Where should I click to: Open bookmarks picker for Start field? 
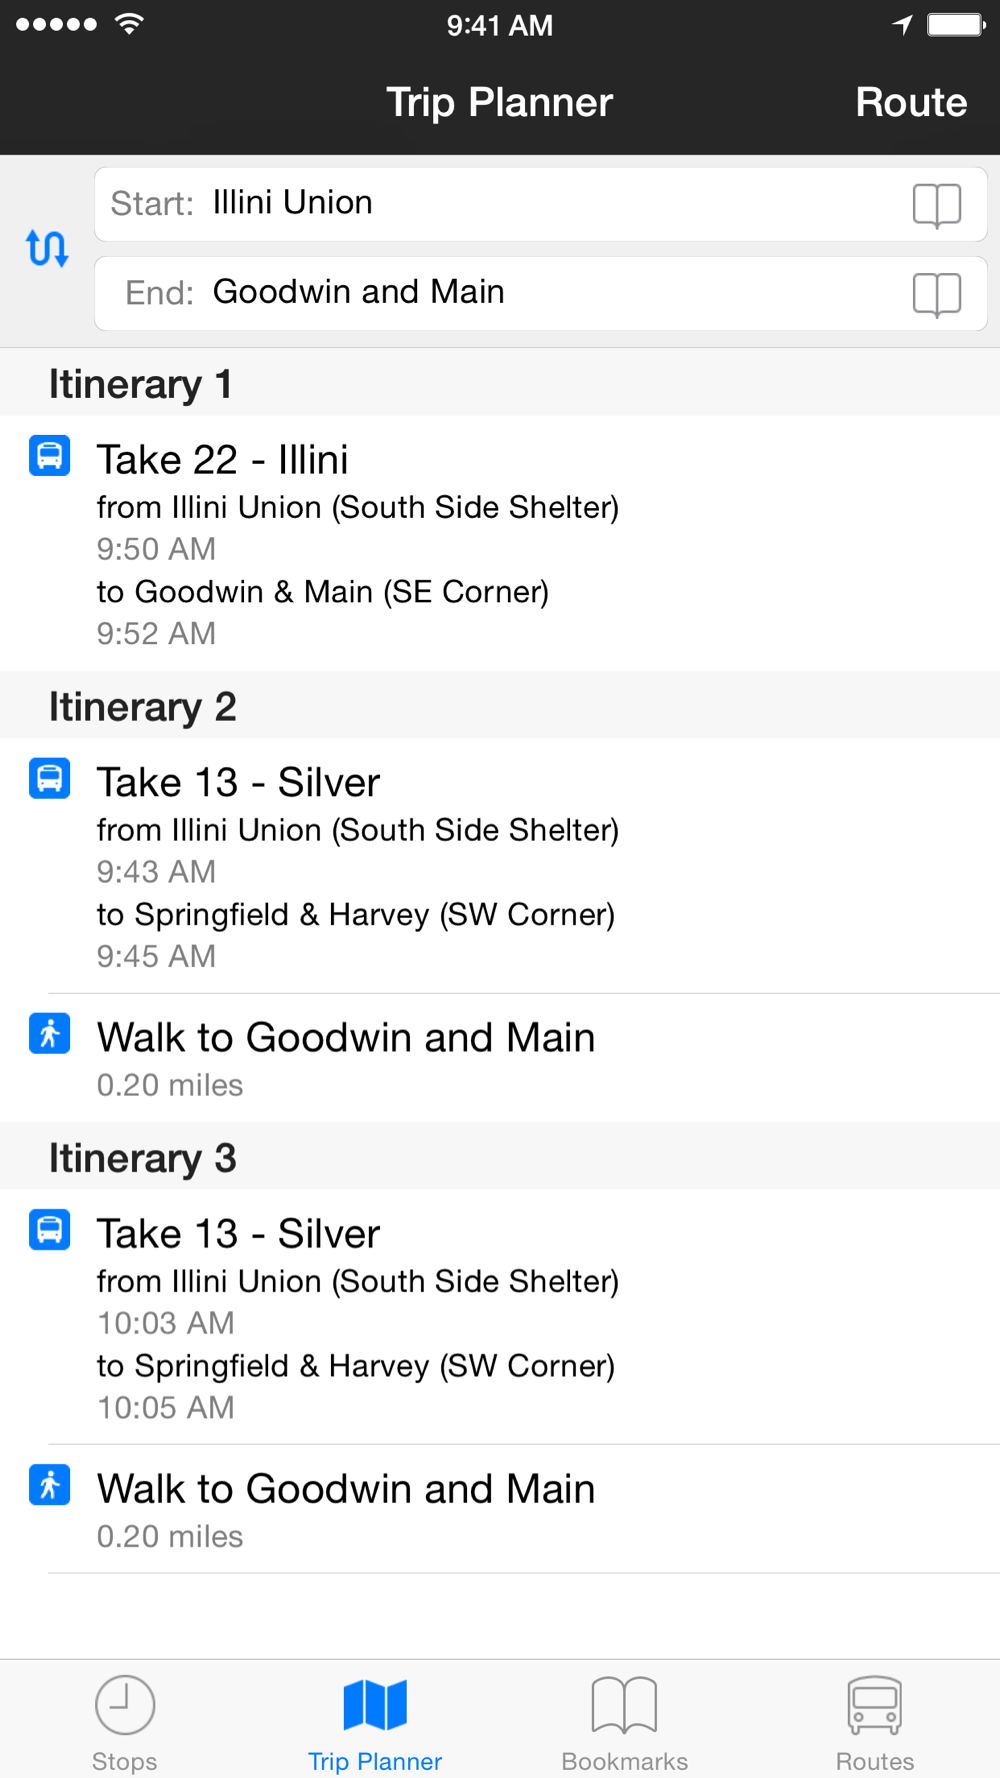(937, 205)
